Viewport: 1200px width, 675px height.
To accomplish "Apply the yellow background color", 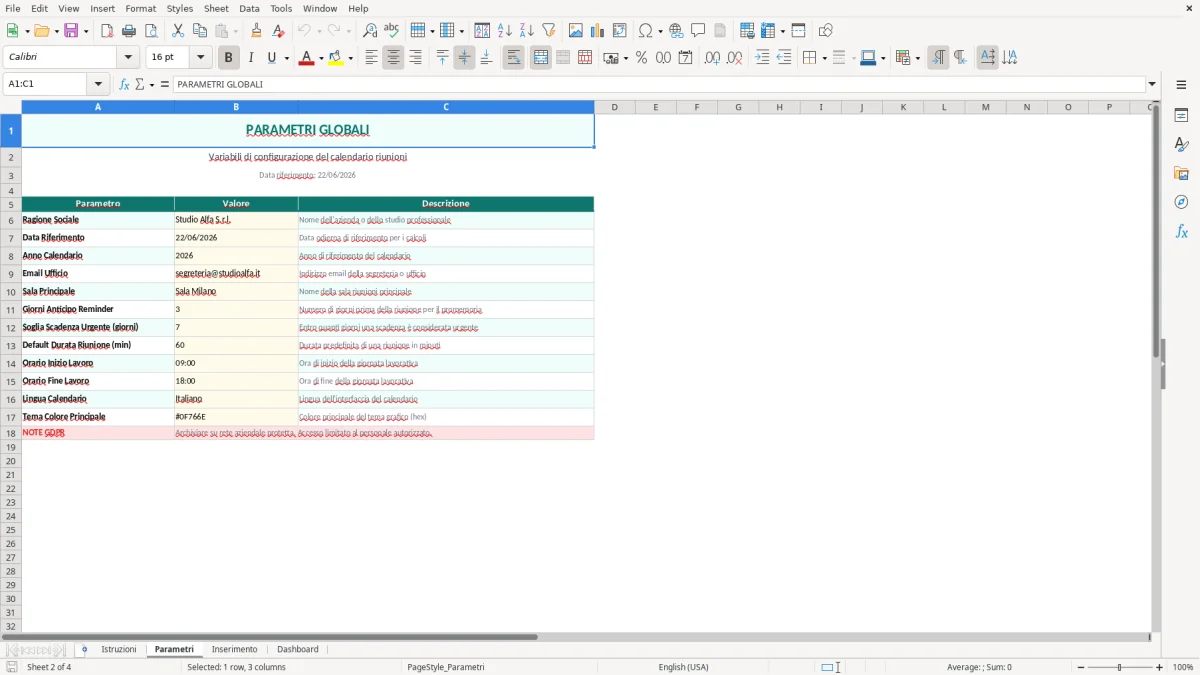I will 336,58.
